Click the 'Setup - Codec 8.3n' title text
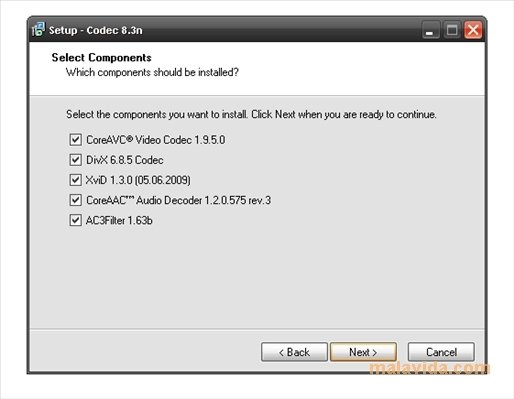This screenshot has height=399, width=514. pos(96,30)
